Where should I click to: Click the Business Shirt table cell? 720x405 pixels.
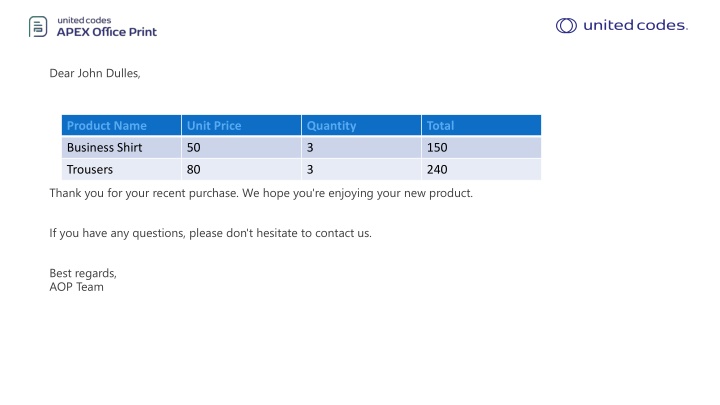point(122,147)
